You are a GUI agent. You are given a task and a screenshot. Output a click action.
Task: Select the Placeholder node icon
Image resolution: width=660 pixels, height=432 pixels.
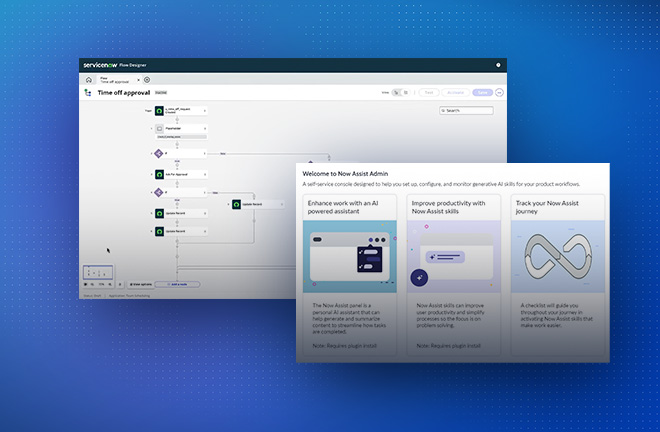pyautogui.click(x=159, y=128)
